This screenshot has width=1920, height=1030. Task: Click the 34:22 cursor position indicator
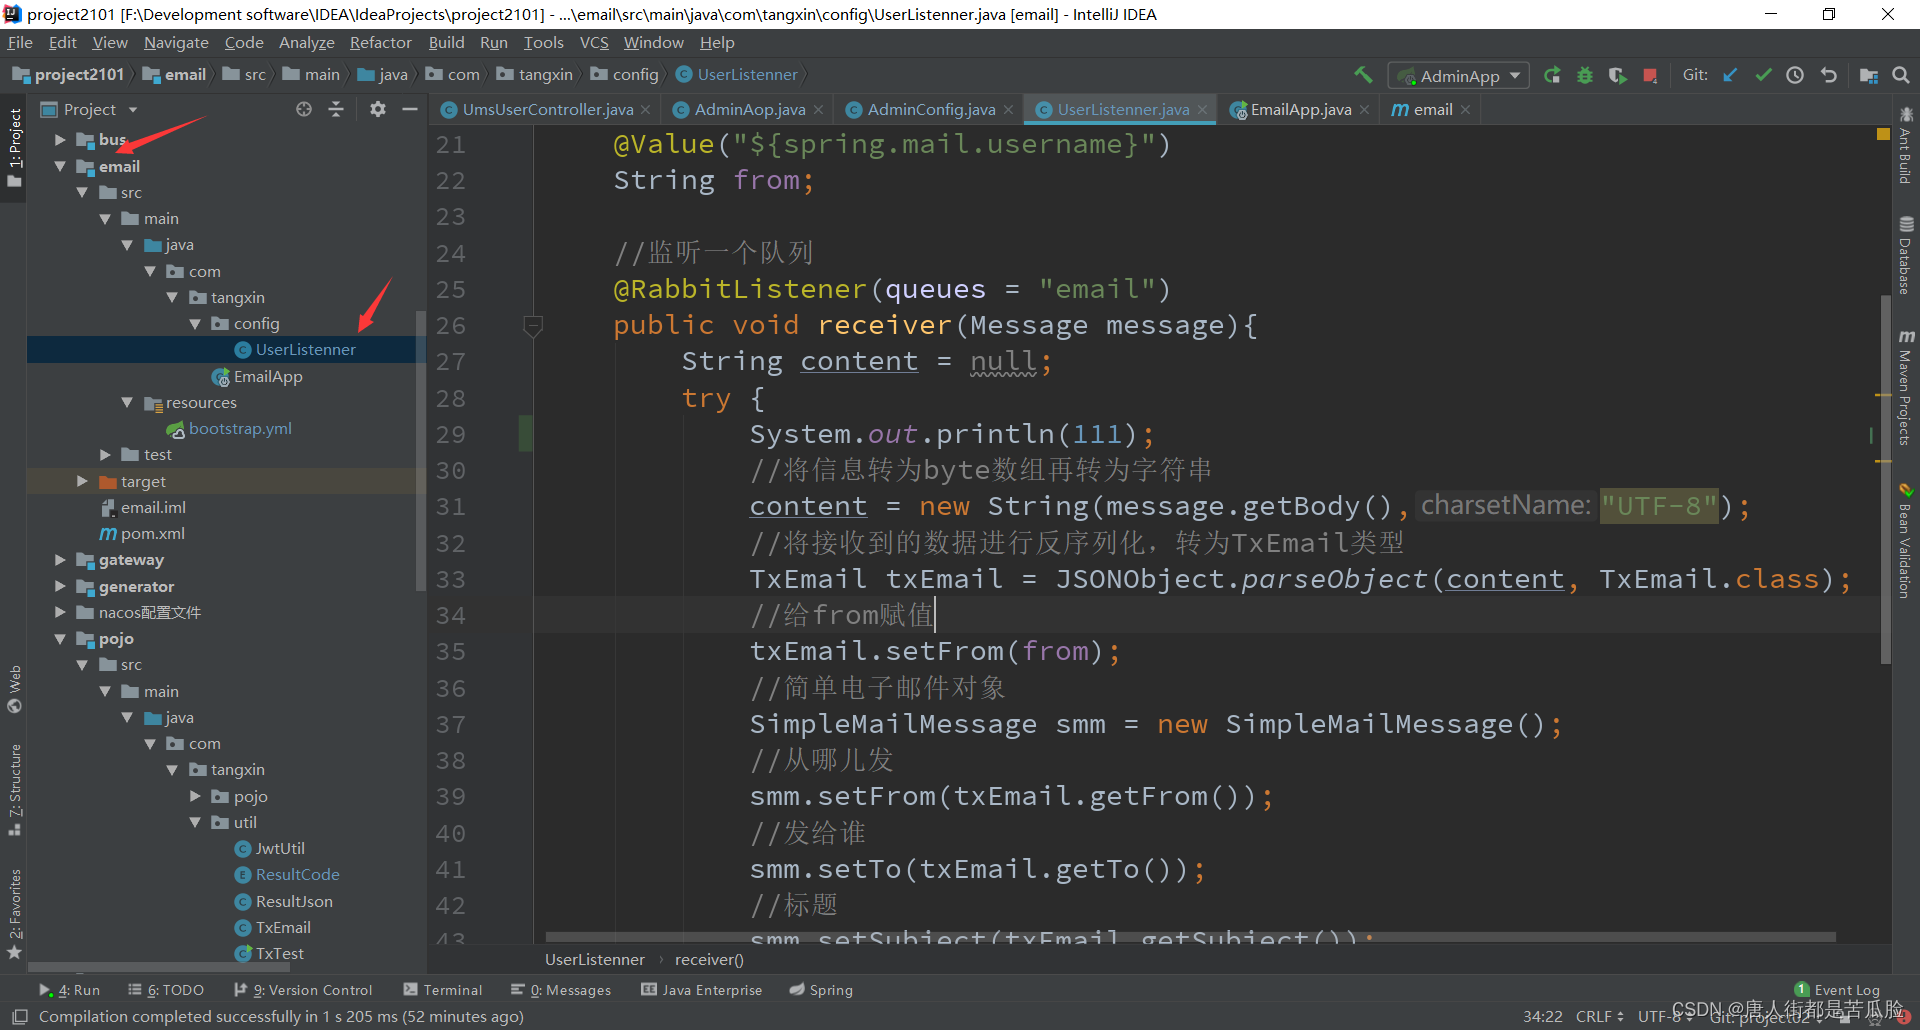click(x=1543, y=1016)
